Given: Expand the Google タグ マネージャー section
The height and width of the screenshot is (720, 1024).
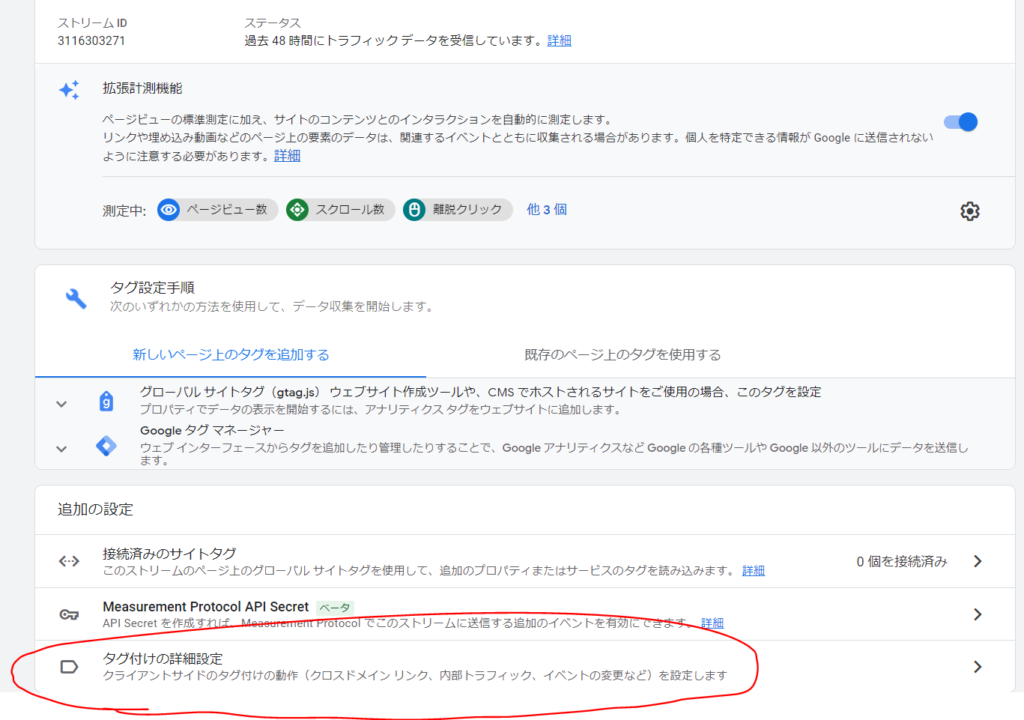Looking at the screenshot, I should [x=61, y=448].
